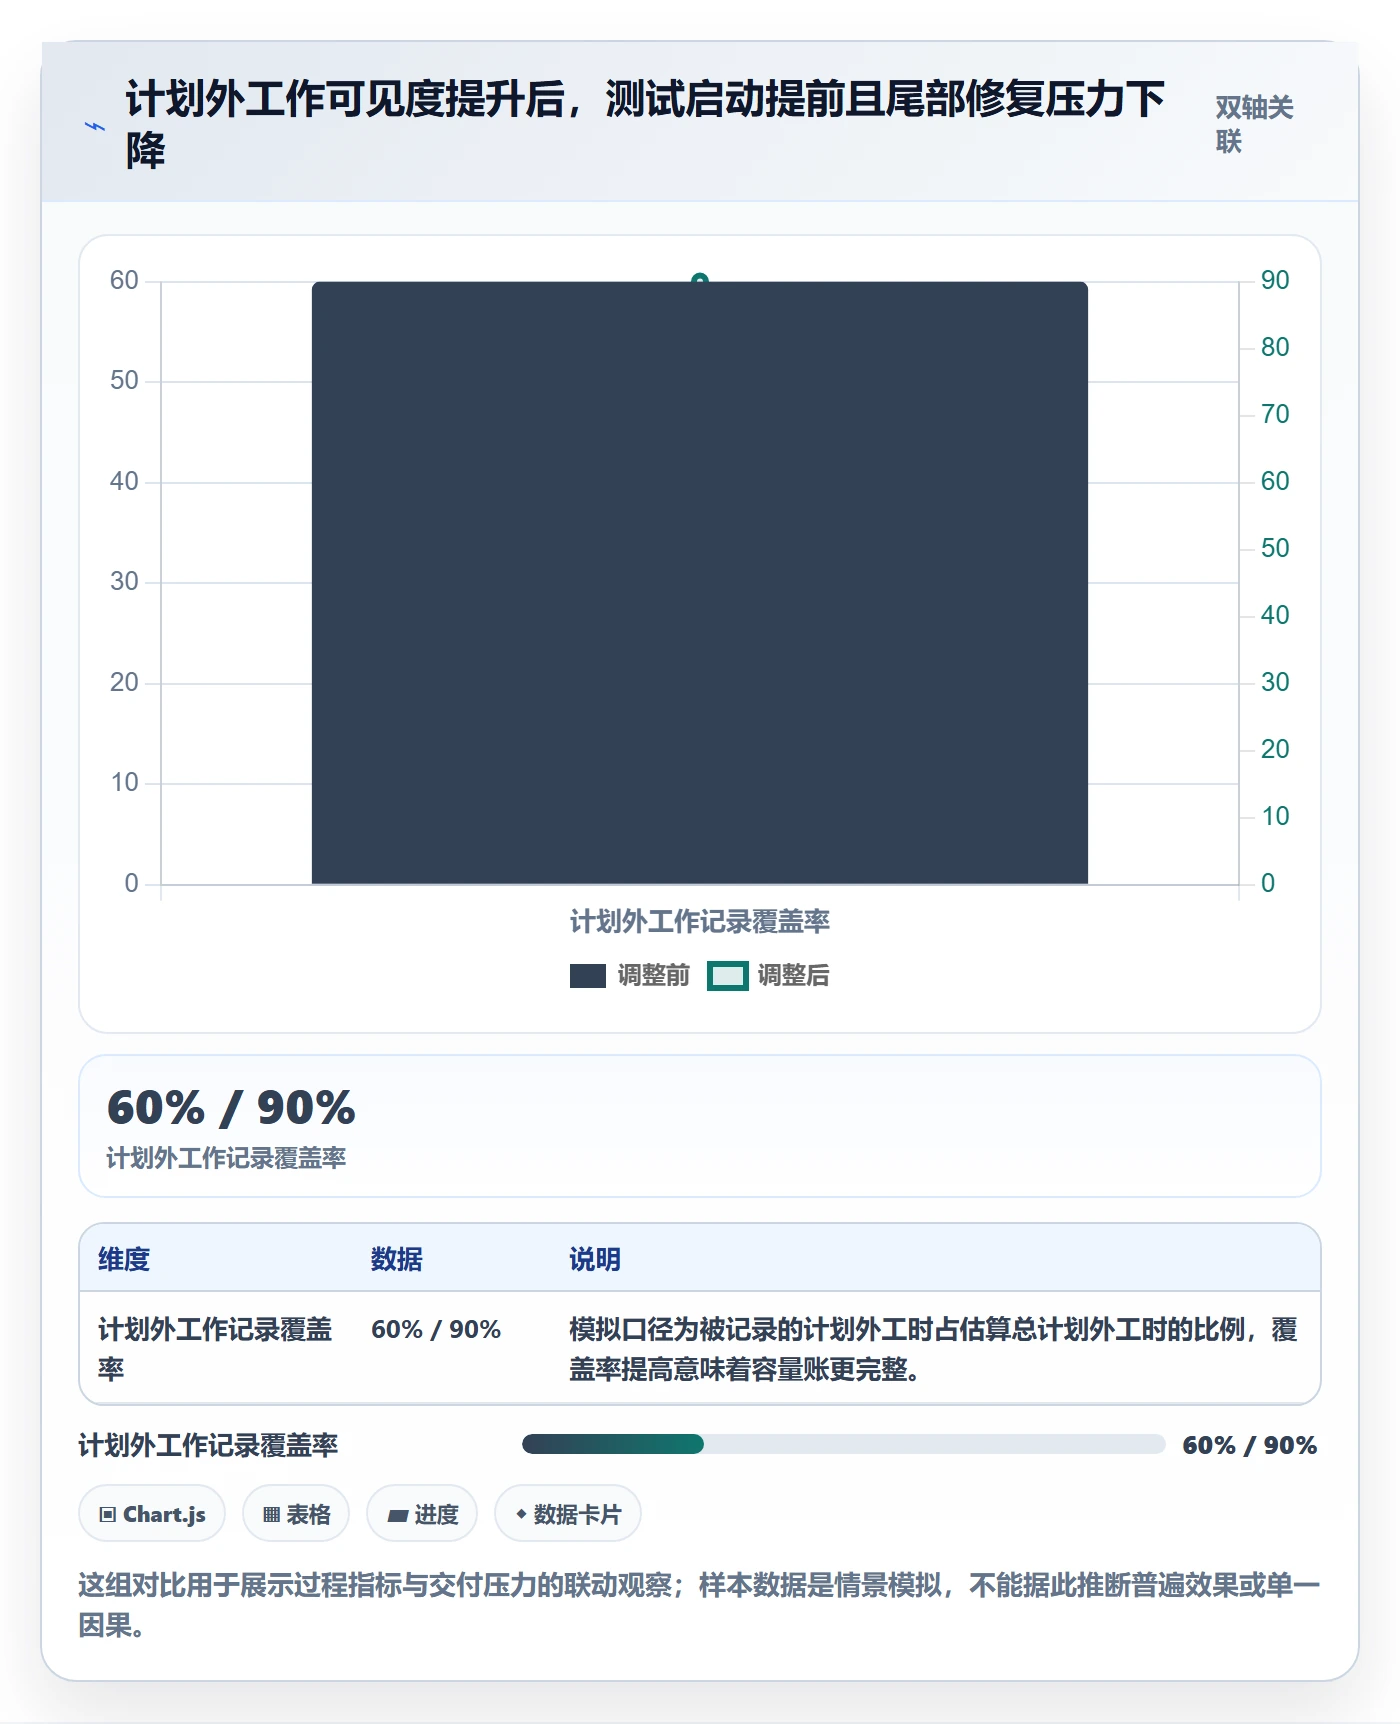The width and height of the screenshot is (1400, 1724).
Task: Click the 双轴关联 label in the header
Action: tap(1254, 124)
